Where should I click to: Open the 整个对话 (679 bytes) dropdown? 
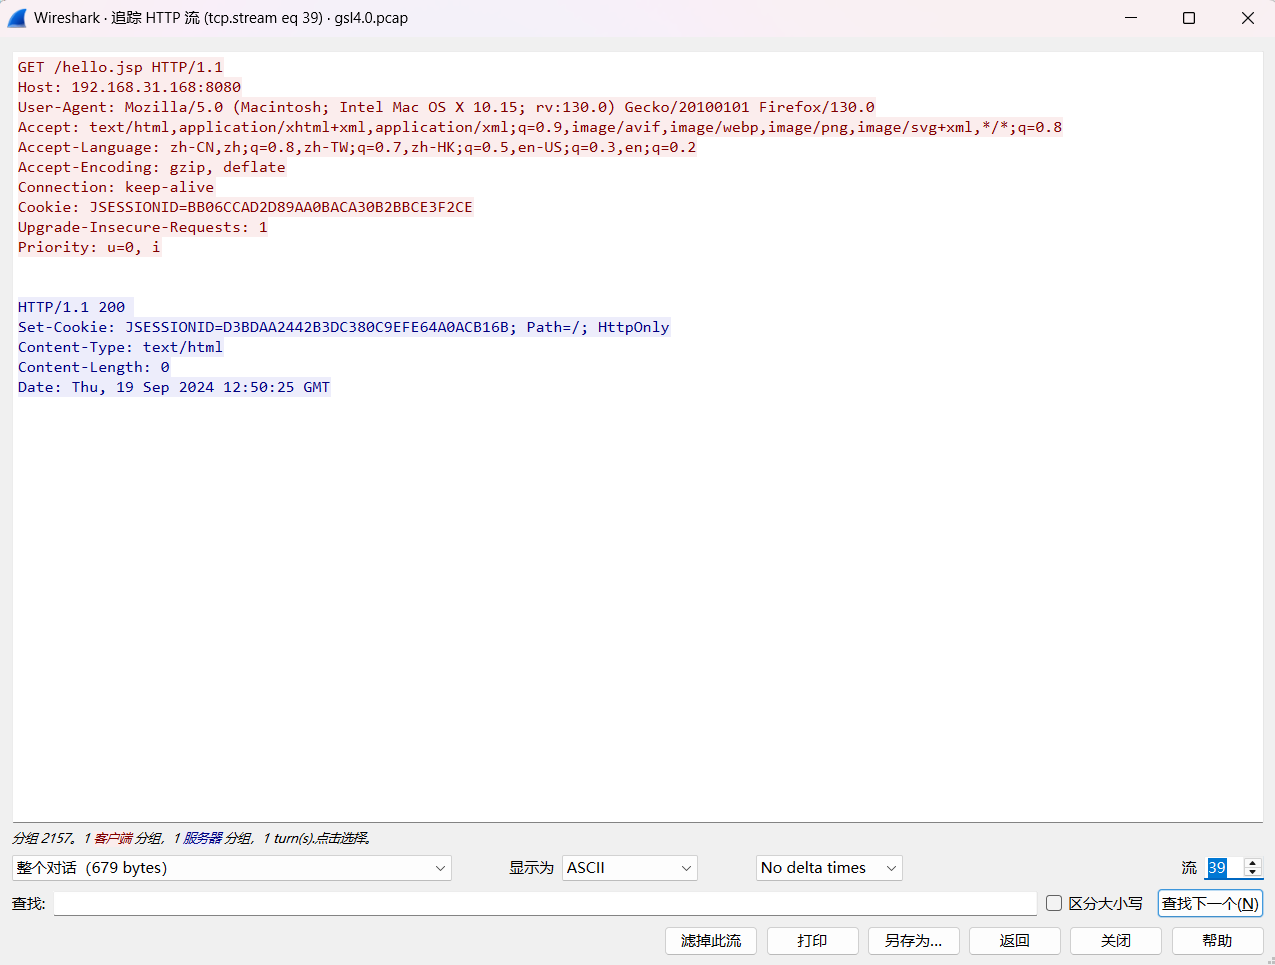coord(231,868)
